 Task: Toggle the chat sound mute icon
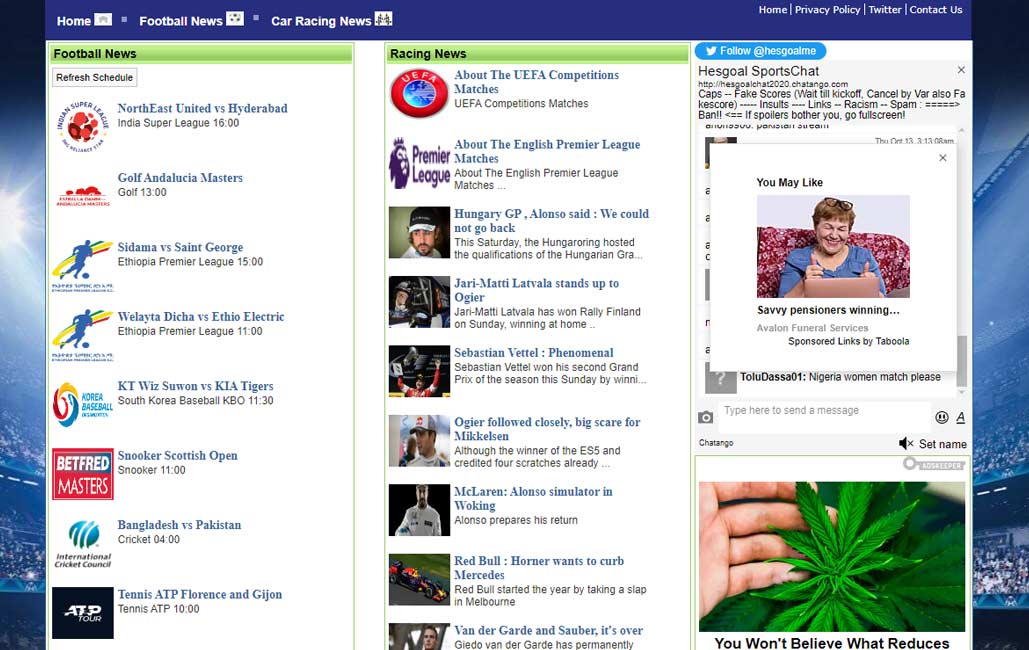point(906,444)
